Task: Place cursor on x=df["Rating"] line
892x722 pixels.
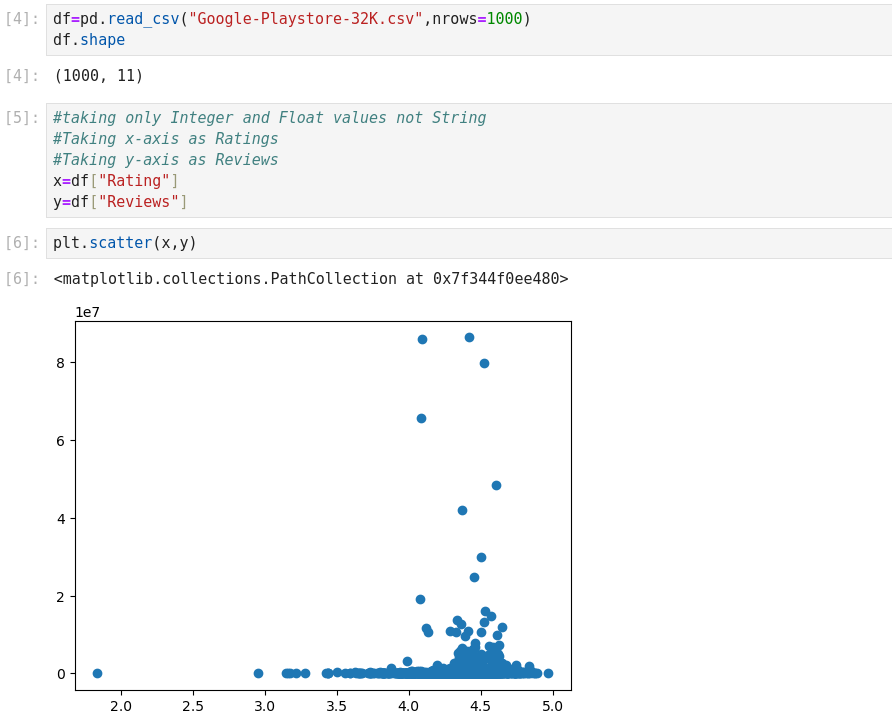Action: click(x=115, y=181)
